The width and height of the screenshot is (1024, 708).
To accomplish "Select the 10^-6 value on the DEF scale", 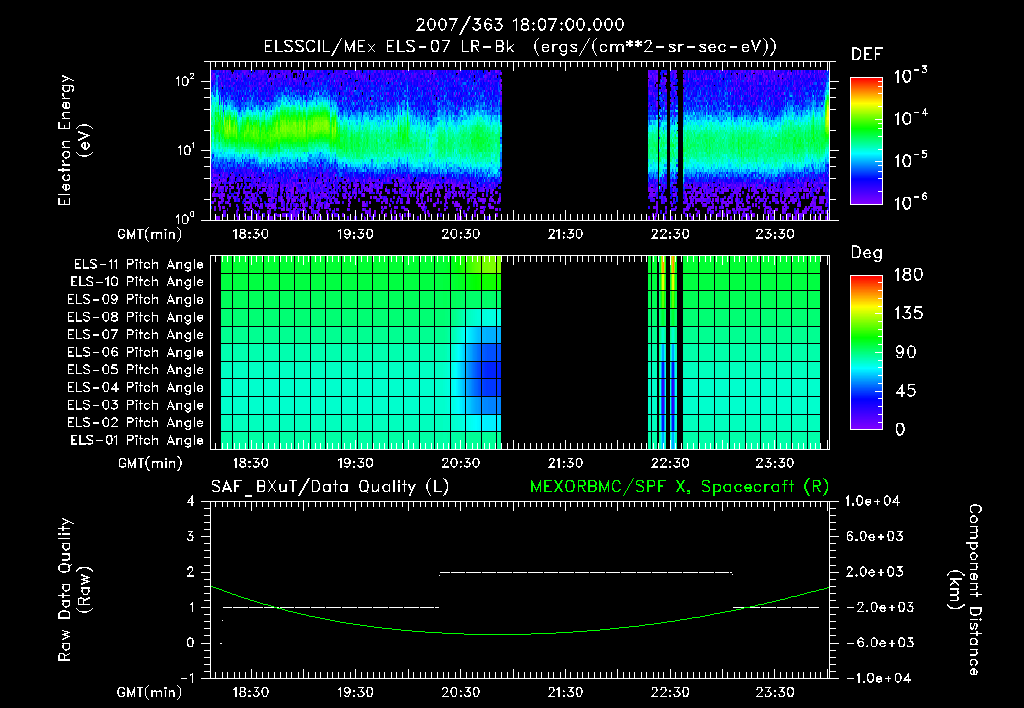I will pos(911,202).
